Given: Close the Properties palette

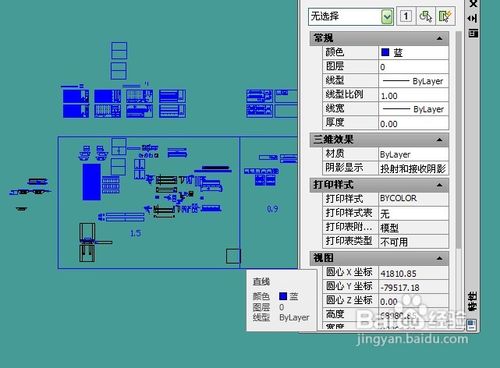Looking at the screenshot, I should (473, 4).
